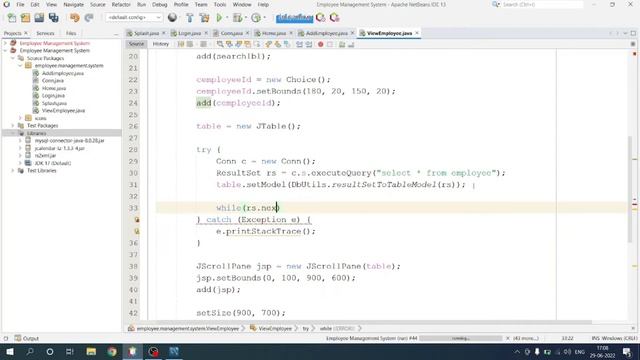Collapse the Source Packages tree node
The width and height of the screenshot is (640, 360).
13,58
